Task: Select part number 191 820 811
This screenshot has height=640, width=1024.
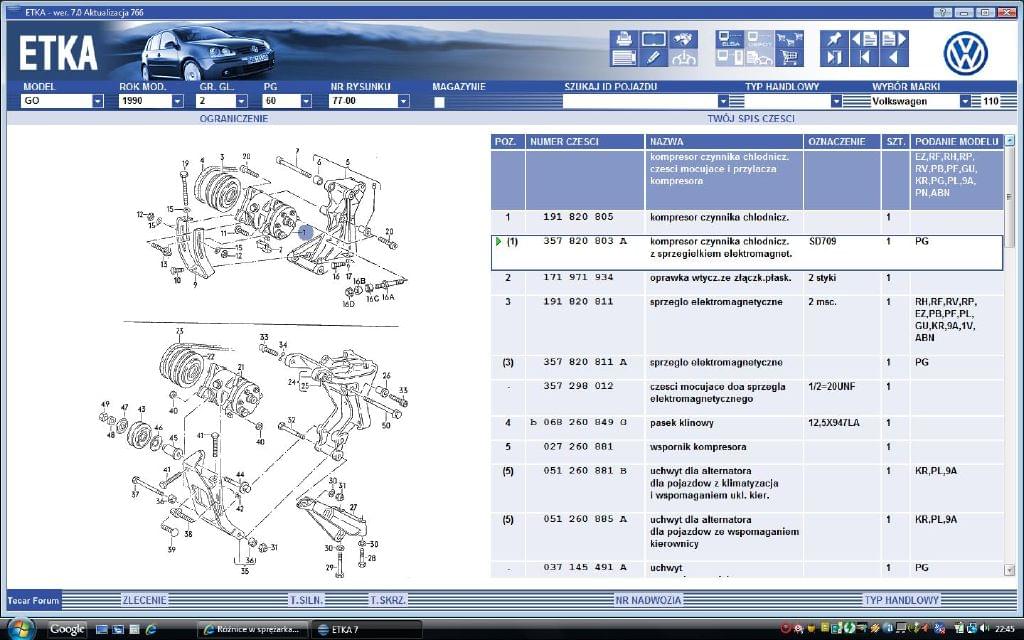Action: click(578, 302)
